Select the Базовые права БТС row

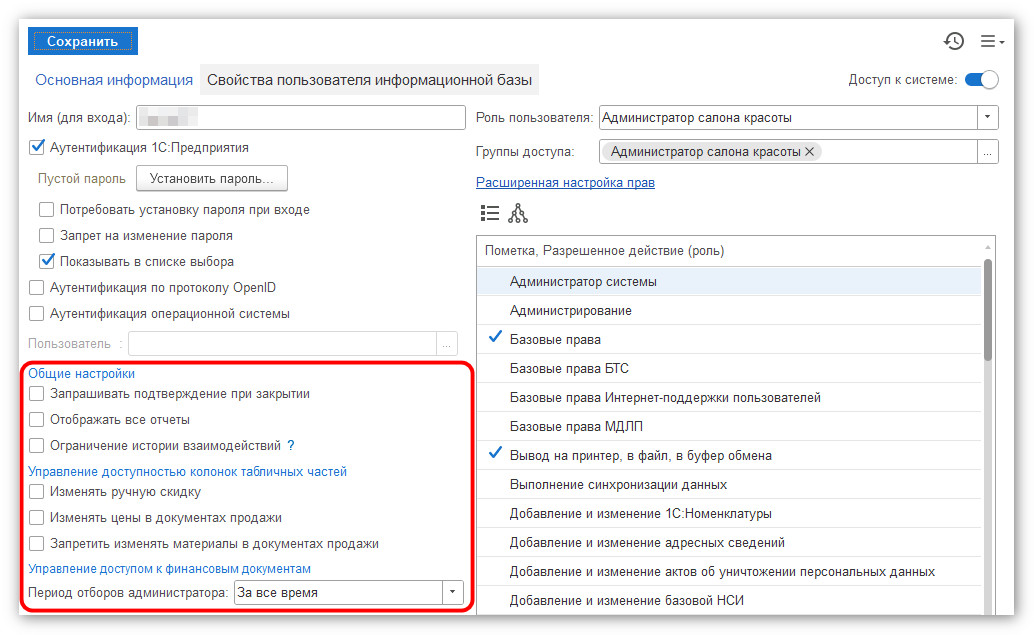click(x=729, y=369)
